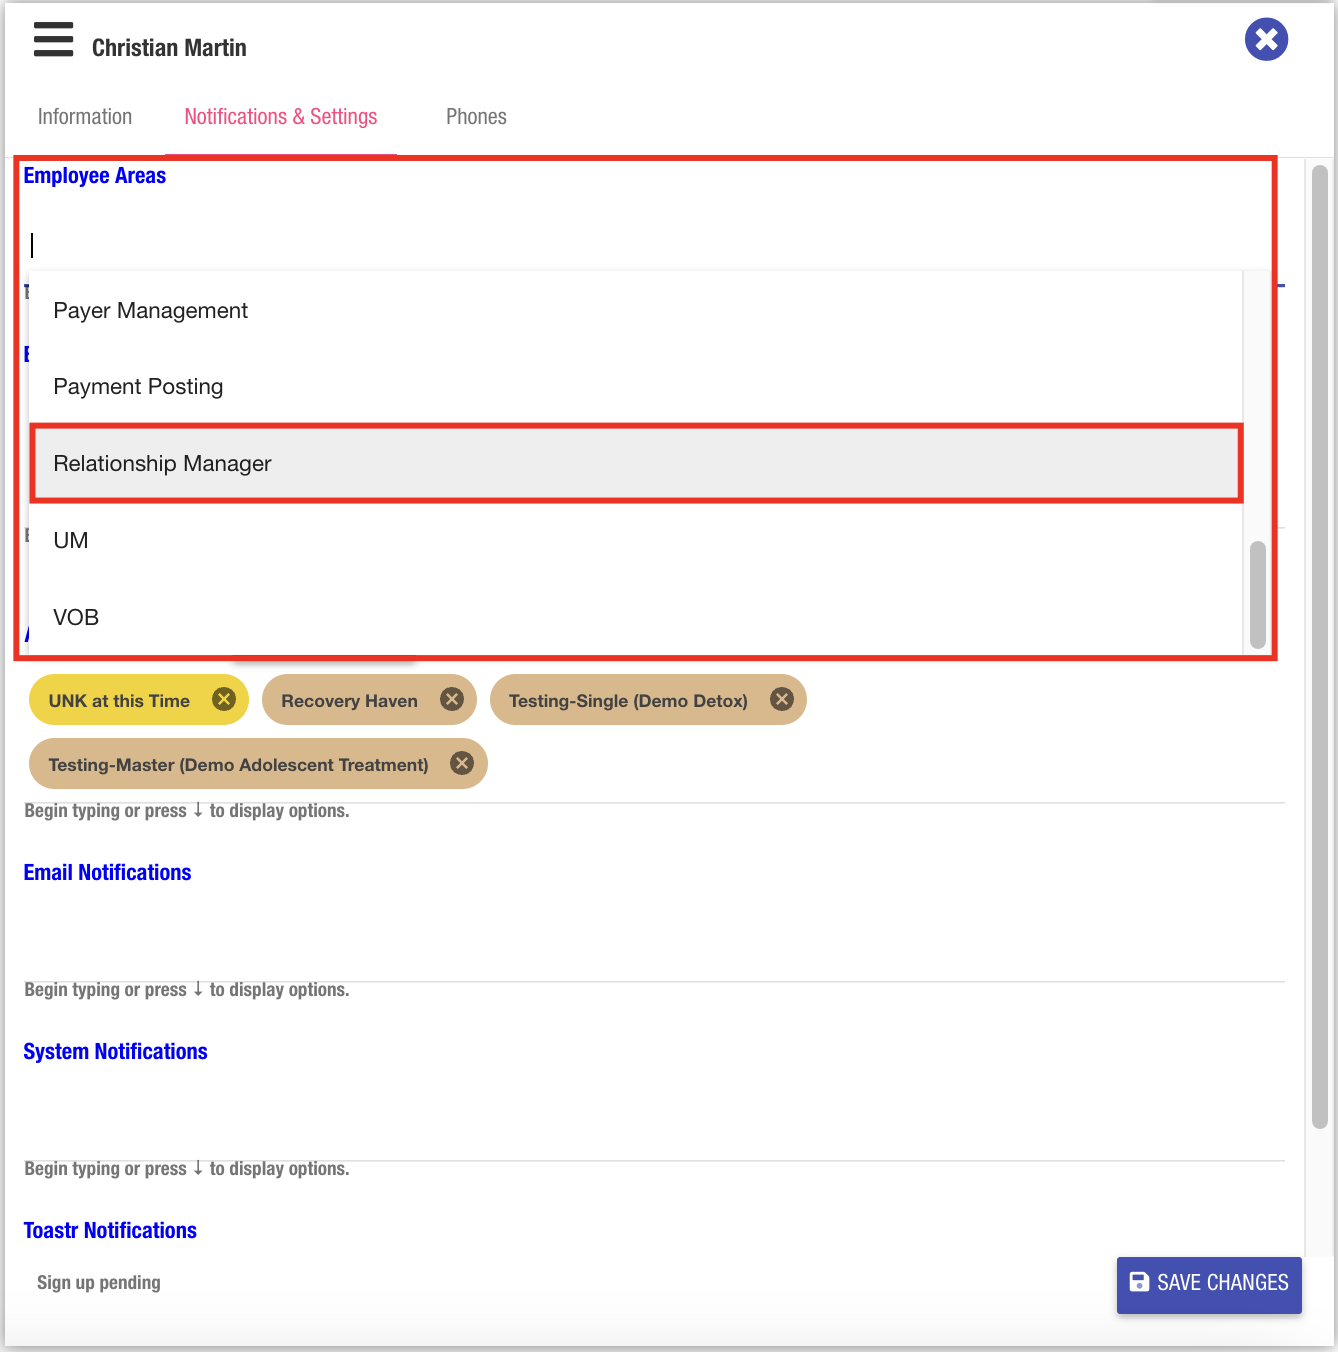The height and width of the screenshot is (1352, 1338).
Task: Open the Phones tab
Action: click(x=476, y=117)
